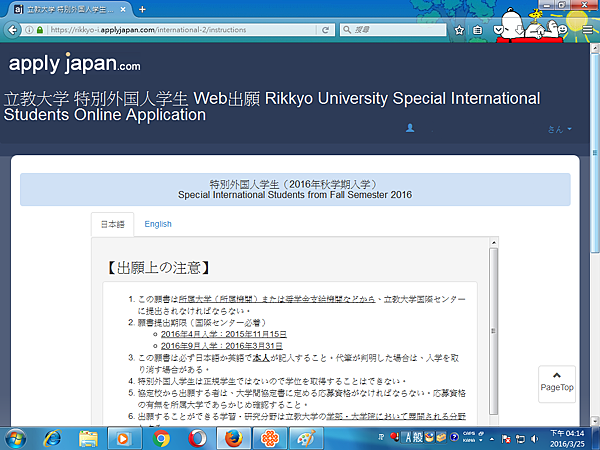The image size is (600, 450).
Task: Open Windows Explorer folder in taskbar
Action: pyautogui.click(x=88, y=439)
